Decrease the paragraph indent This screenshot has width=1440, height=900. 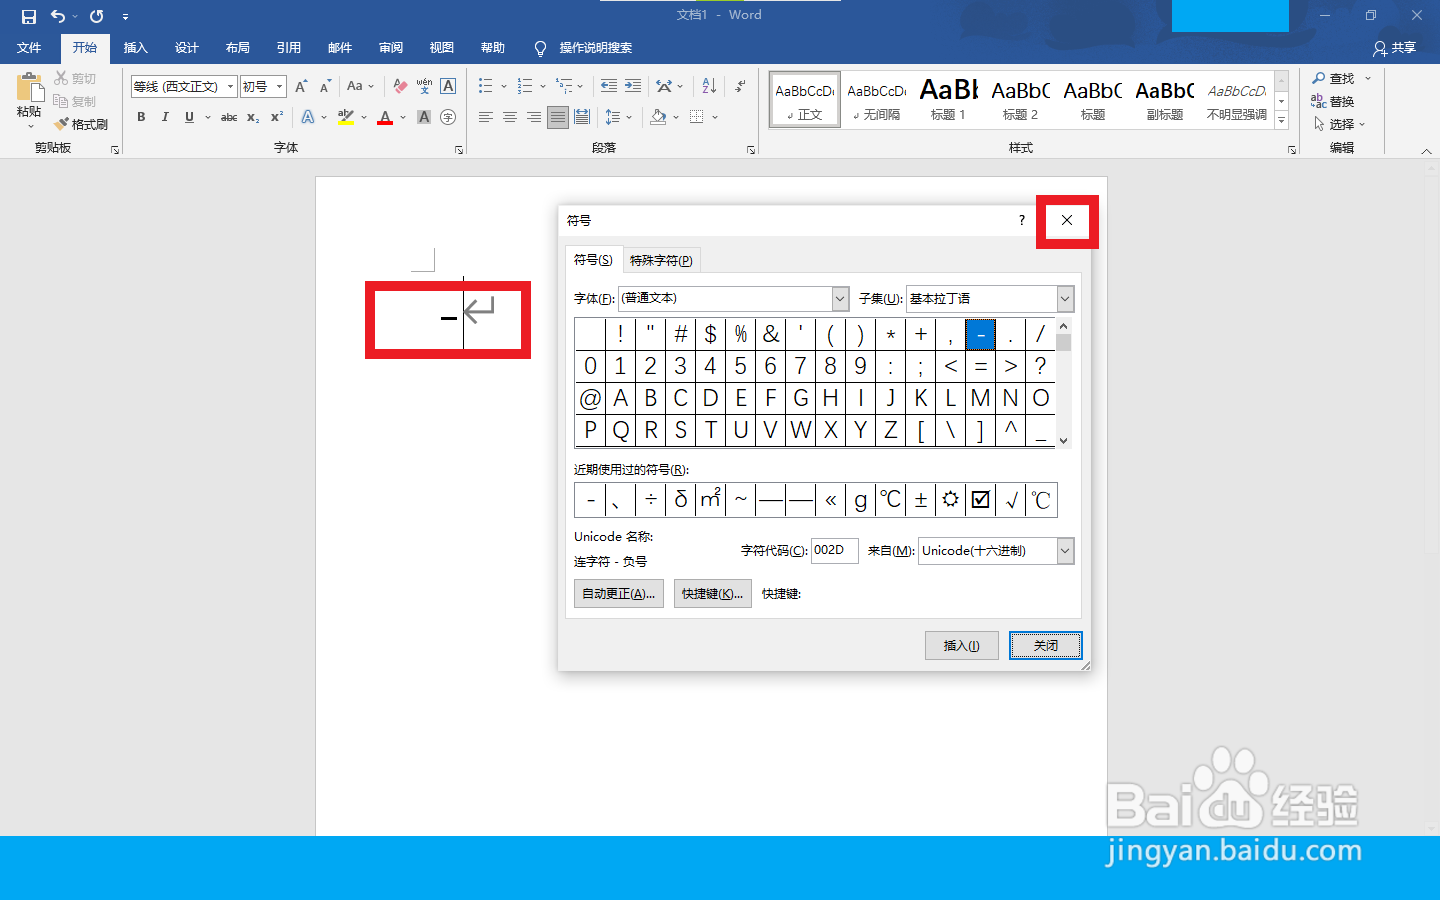tap(609, 86)
